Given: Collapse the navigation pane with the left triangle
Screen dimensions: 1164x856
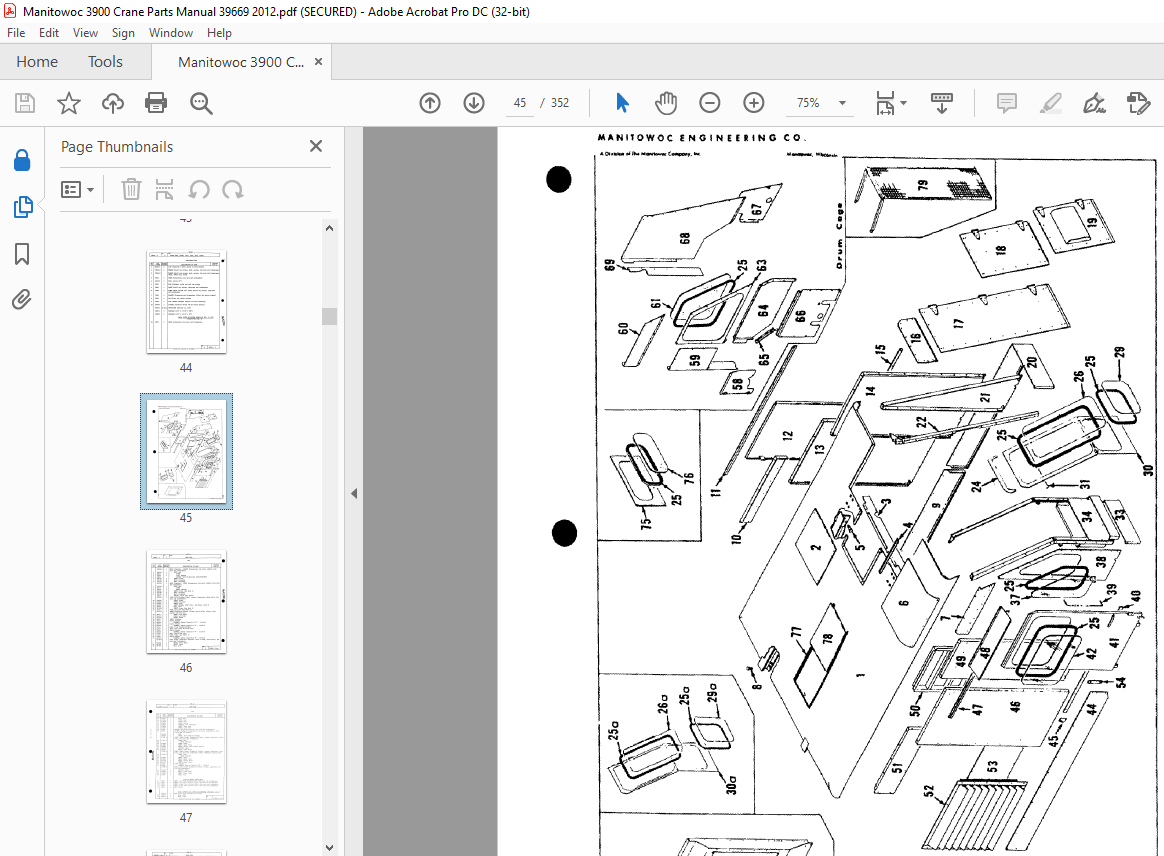Looking at the screenshot, I should (x=354, y=493).
